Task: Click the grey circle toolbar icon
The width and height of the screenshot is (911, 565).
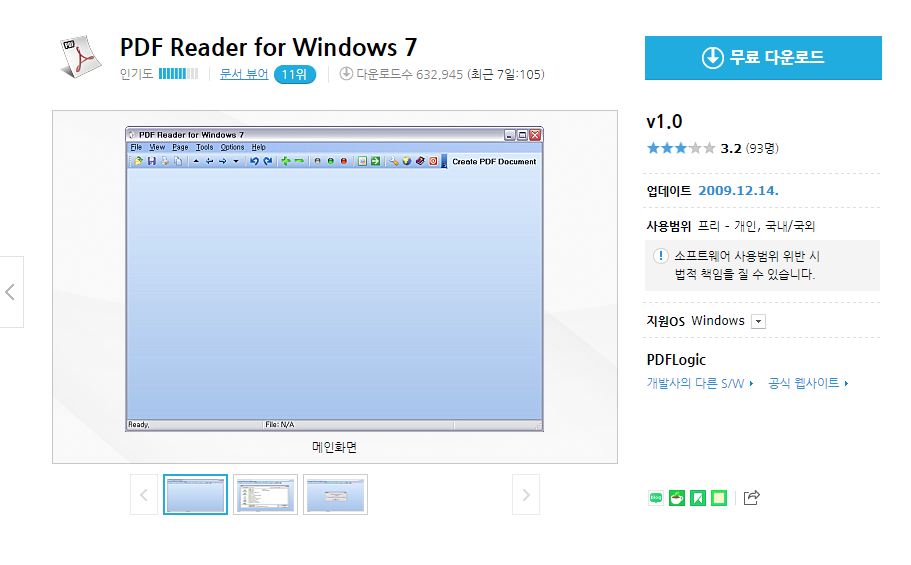Action: click(317, 161)
